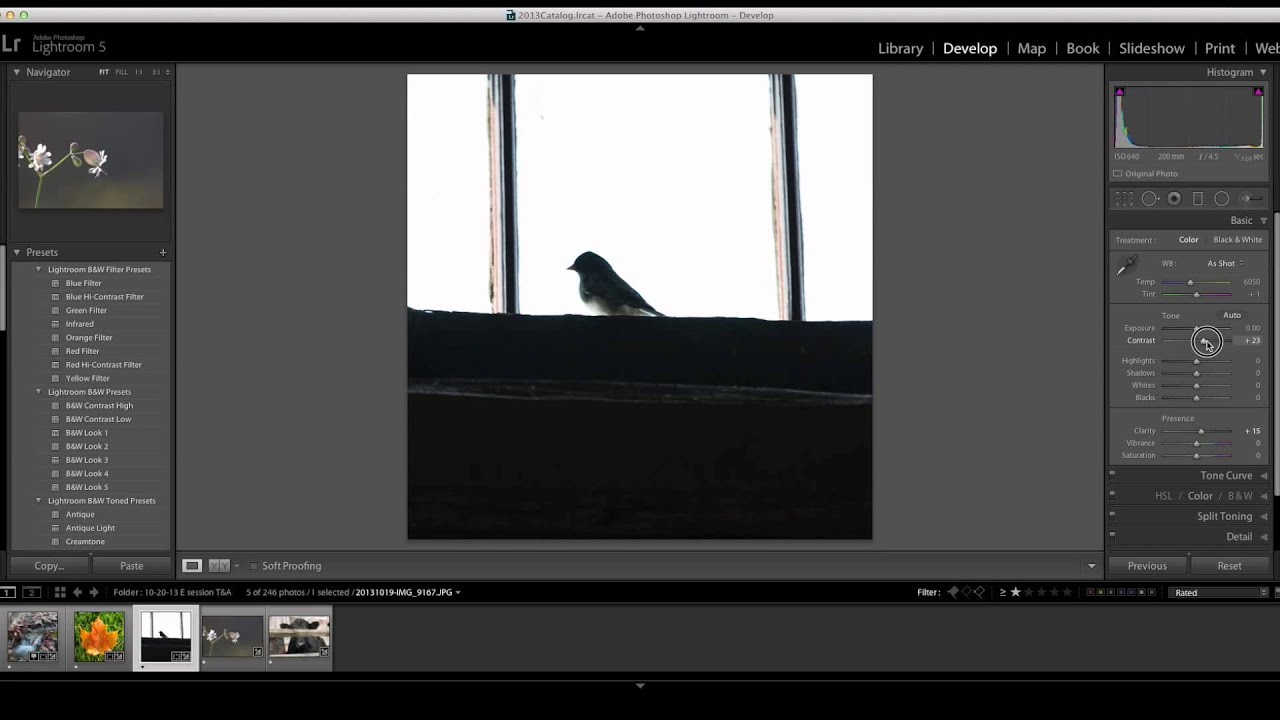Click the Temp slider handle

pyautogui.click(x=1190, y=283)
